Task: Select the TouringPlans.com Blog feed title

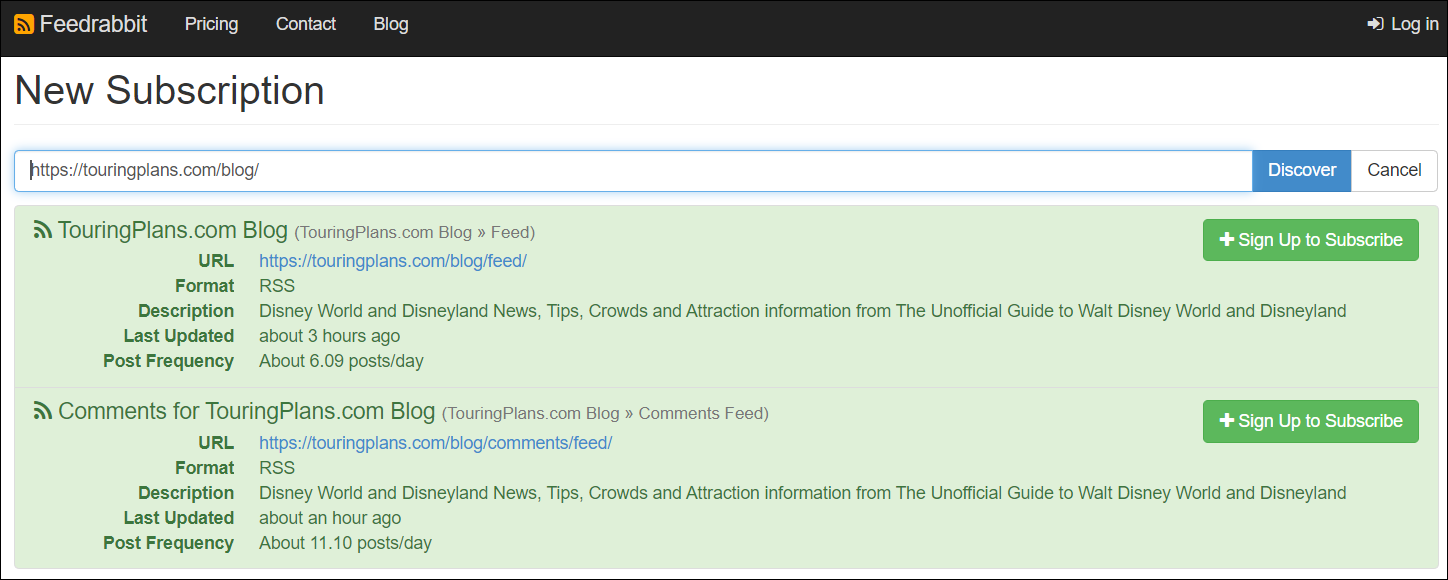Action: coord(173,230)
